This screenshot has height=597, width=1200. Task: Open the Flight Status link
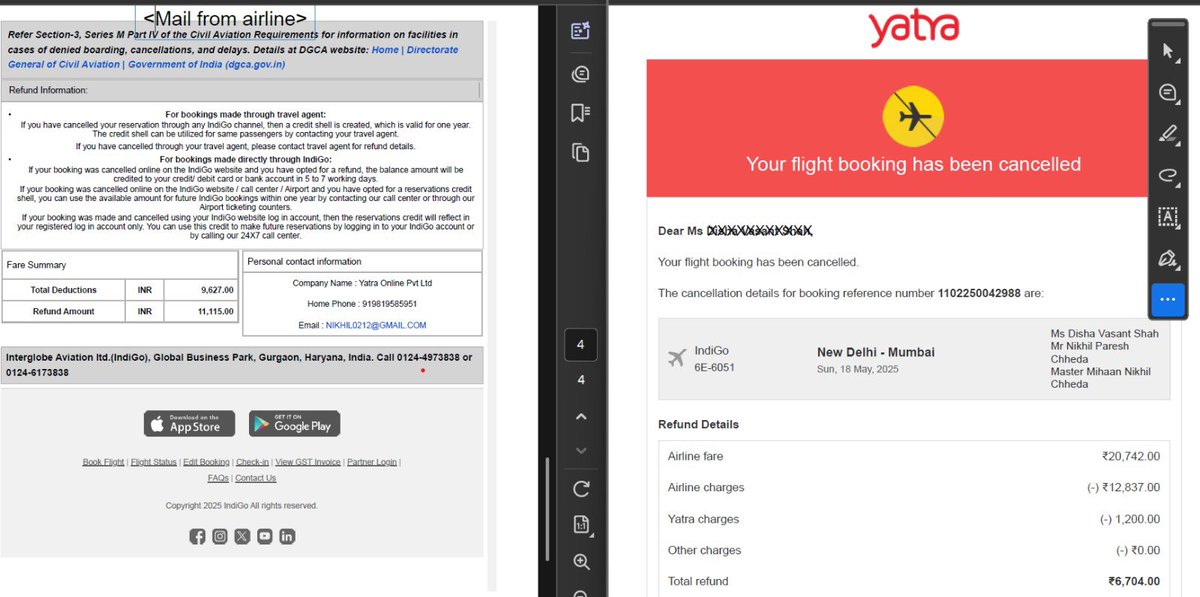pyautogui.click(x=154, y=462)
